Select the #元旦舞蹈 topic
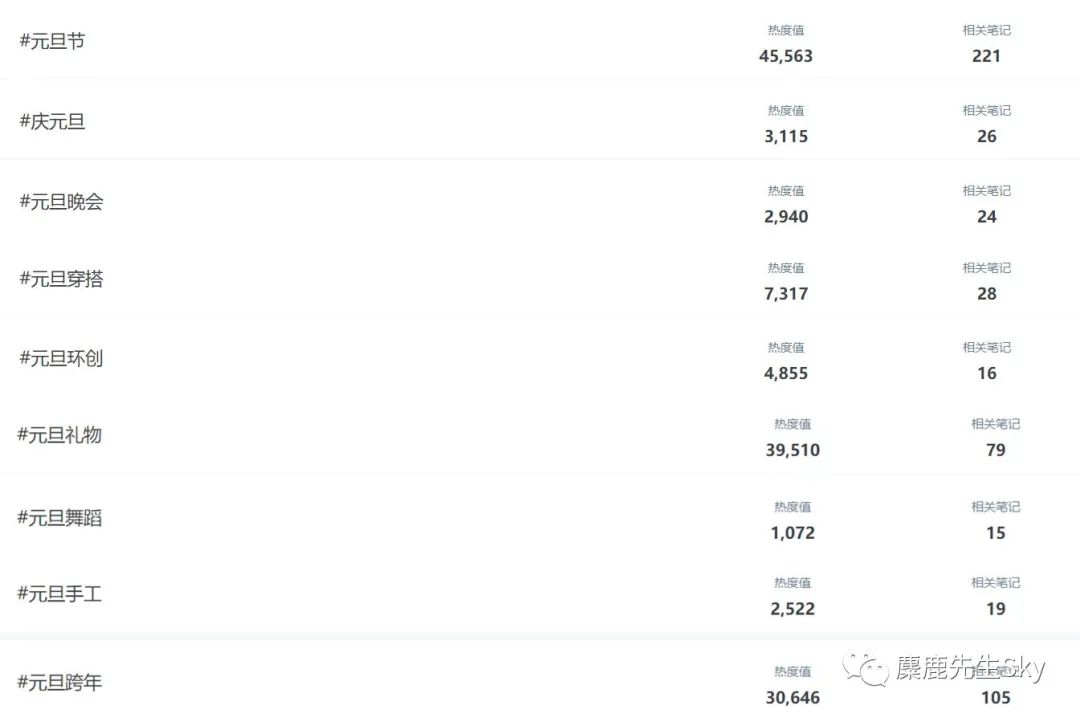 [x=60, y=518]
